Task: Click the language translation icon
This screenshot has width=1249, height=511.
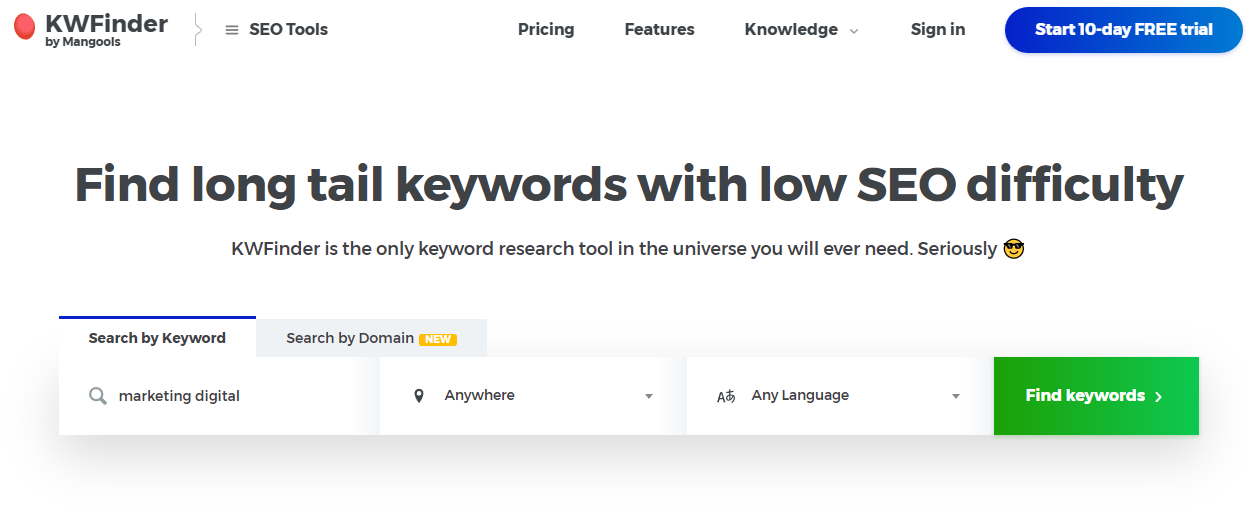Action: pyautogui.click(x=726, y=396)
